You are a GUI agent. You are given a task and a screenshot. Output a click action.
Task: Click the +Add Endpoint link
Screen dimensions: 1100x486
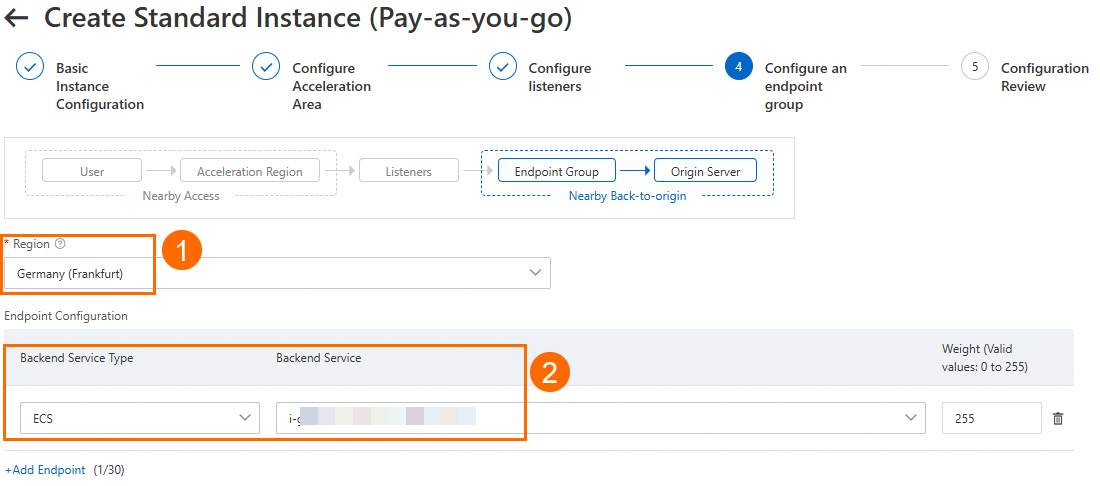coord(45,469)
